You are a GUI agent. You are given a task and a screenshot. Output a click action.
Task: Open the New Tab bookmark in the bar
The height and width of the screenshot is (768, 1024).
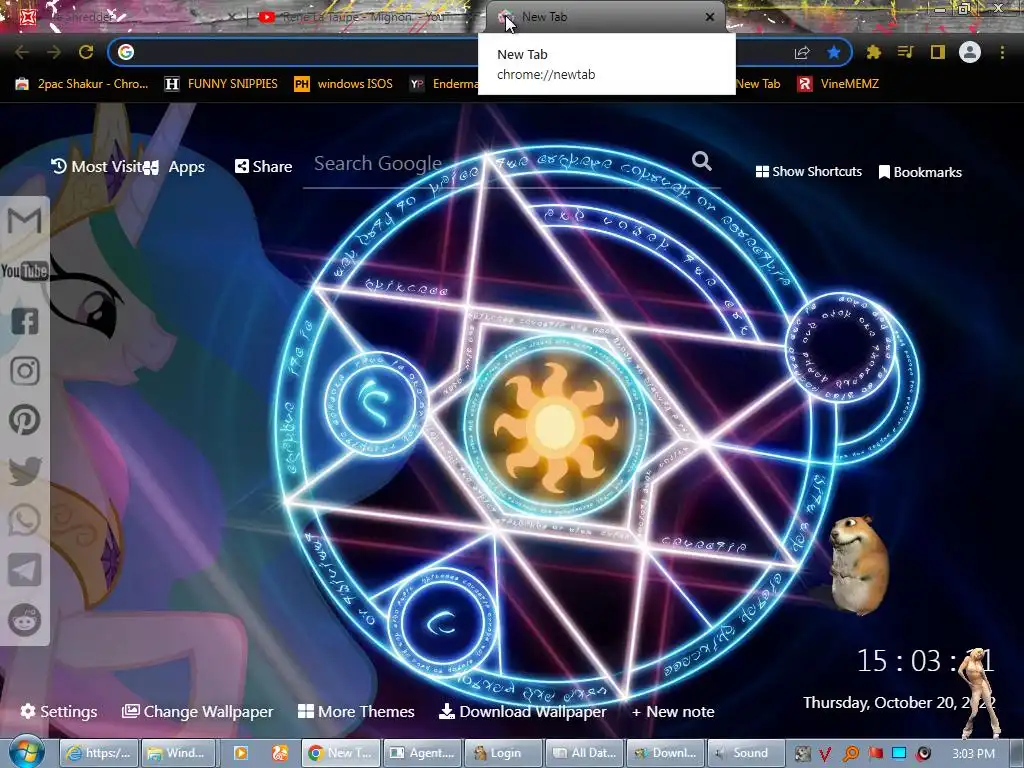(x=758, y=84)
